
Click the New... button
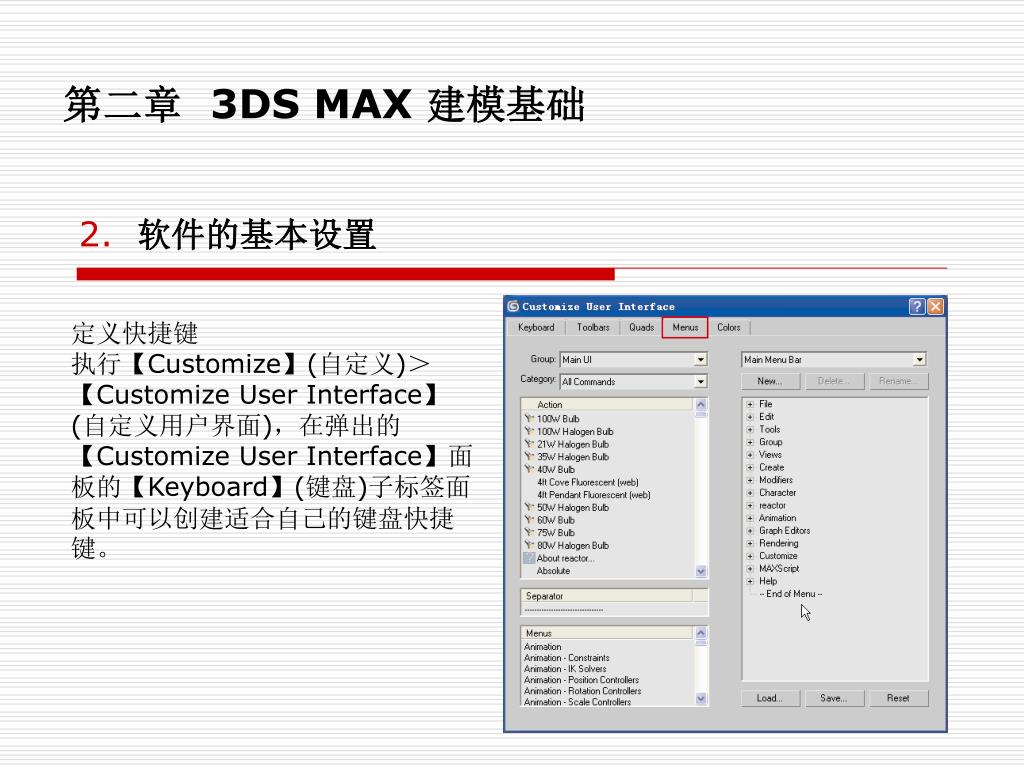click(770, 381)
